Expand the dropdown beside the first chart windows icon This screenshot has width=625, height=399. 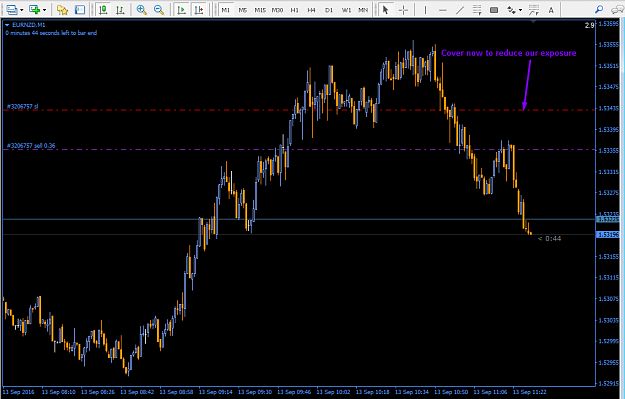[22, 10]
